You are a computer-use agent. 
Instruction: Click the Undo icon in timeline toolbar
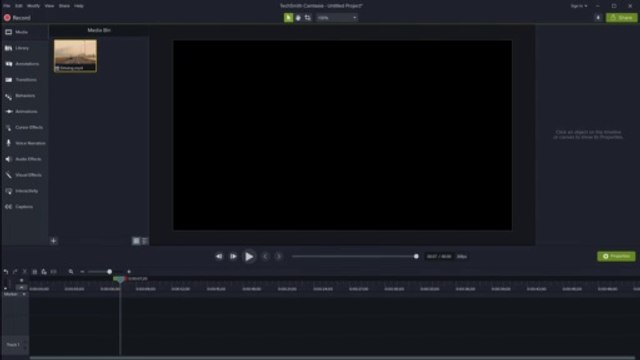point(6,272)
